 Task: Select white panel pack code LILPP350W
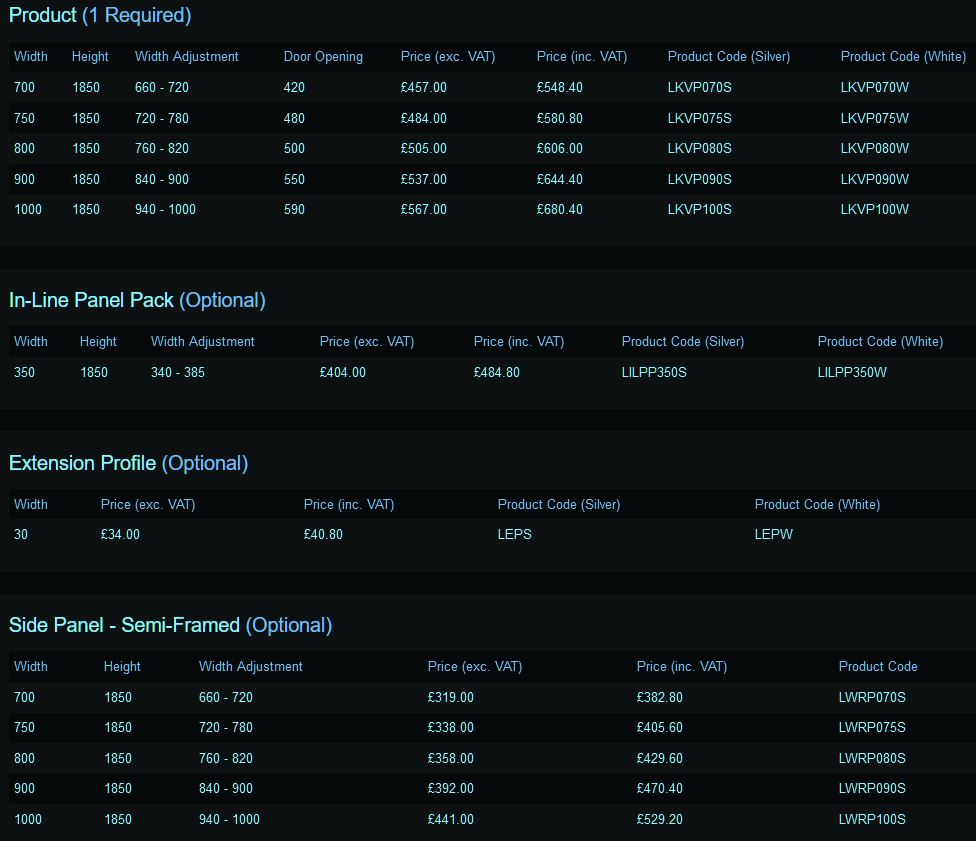(x=852, y=373)
